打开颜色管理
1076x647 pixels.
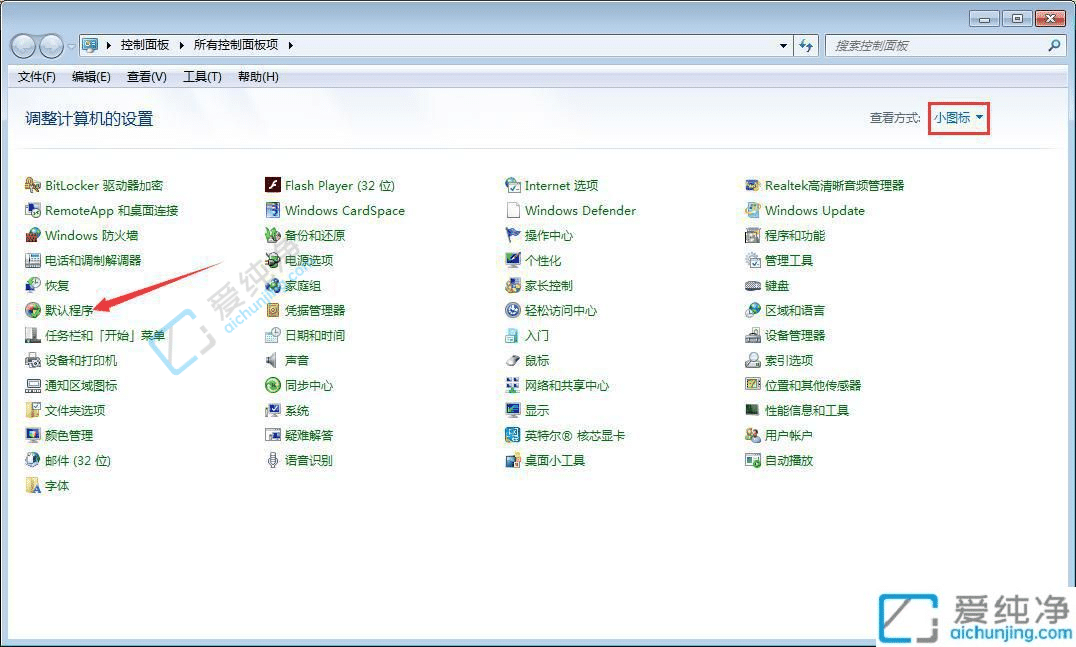coord(70,434)
